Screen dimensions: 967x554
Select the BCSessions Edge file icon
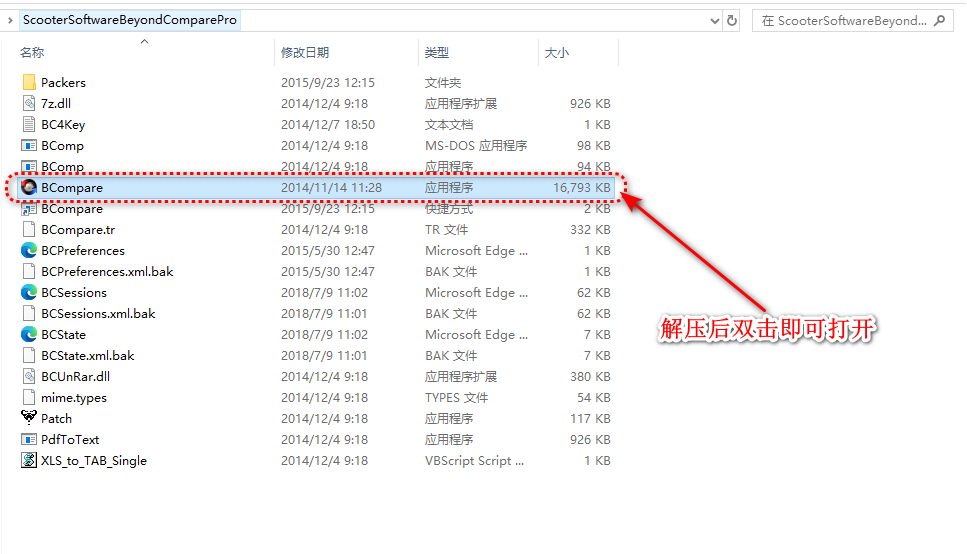pyautogui.click(x=29, y=292)
